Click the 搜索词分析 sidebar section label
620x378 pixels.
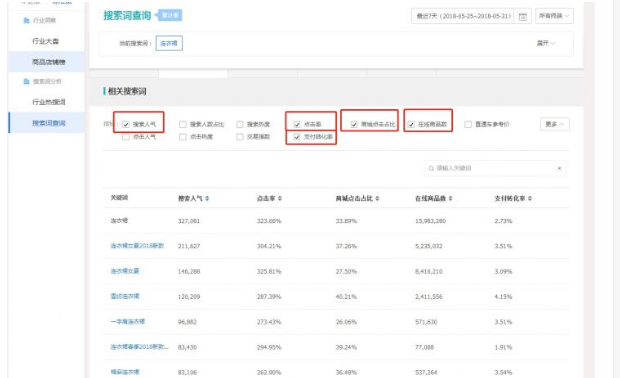pyautogui.click(x=47, y=81)
